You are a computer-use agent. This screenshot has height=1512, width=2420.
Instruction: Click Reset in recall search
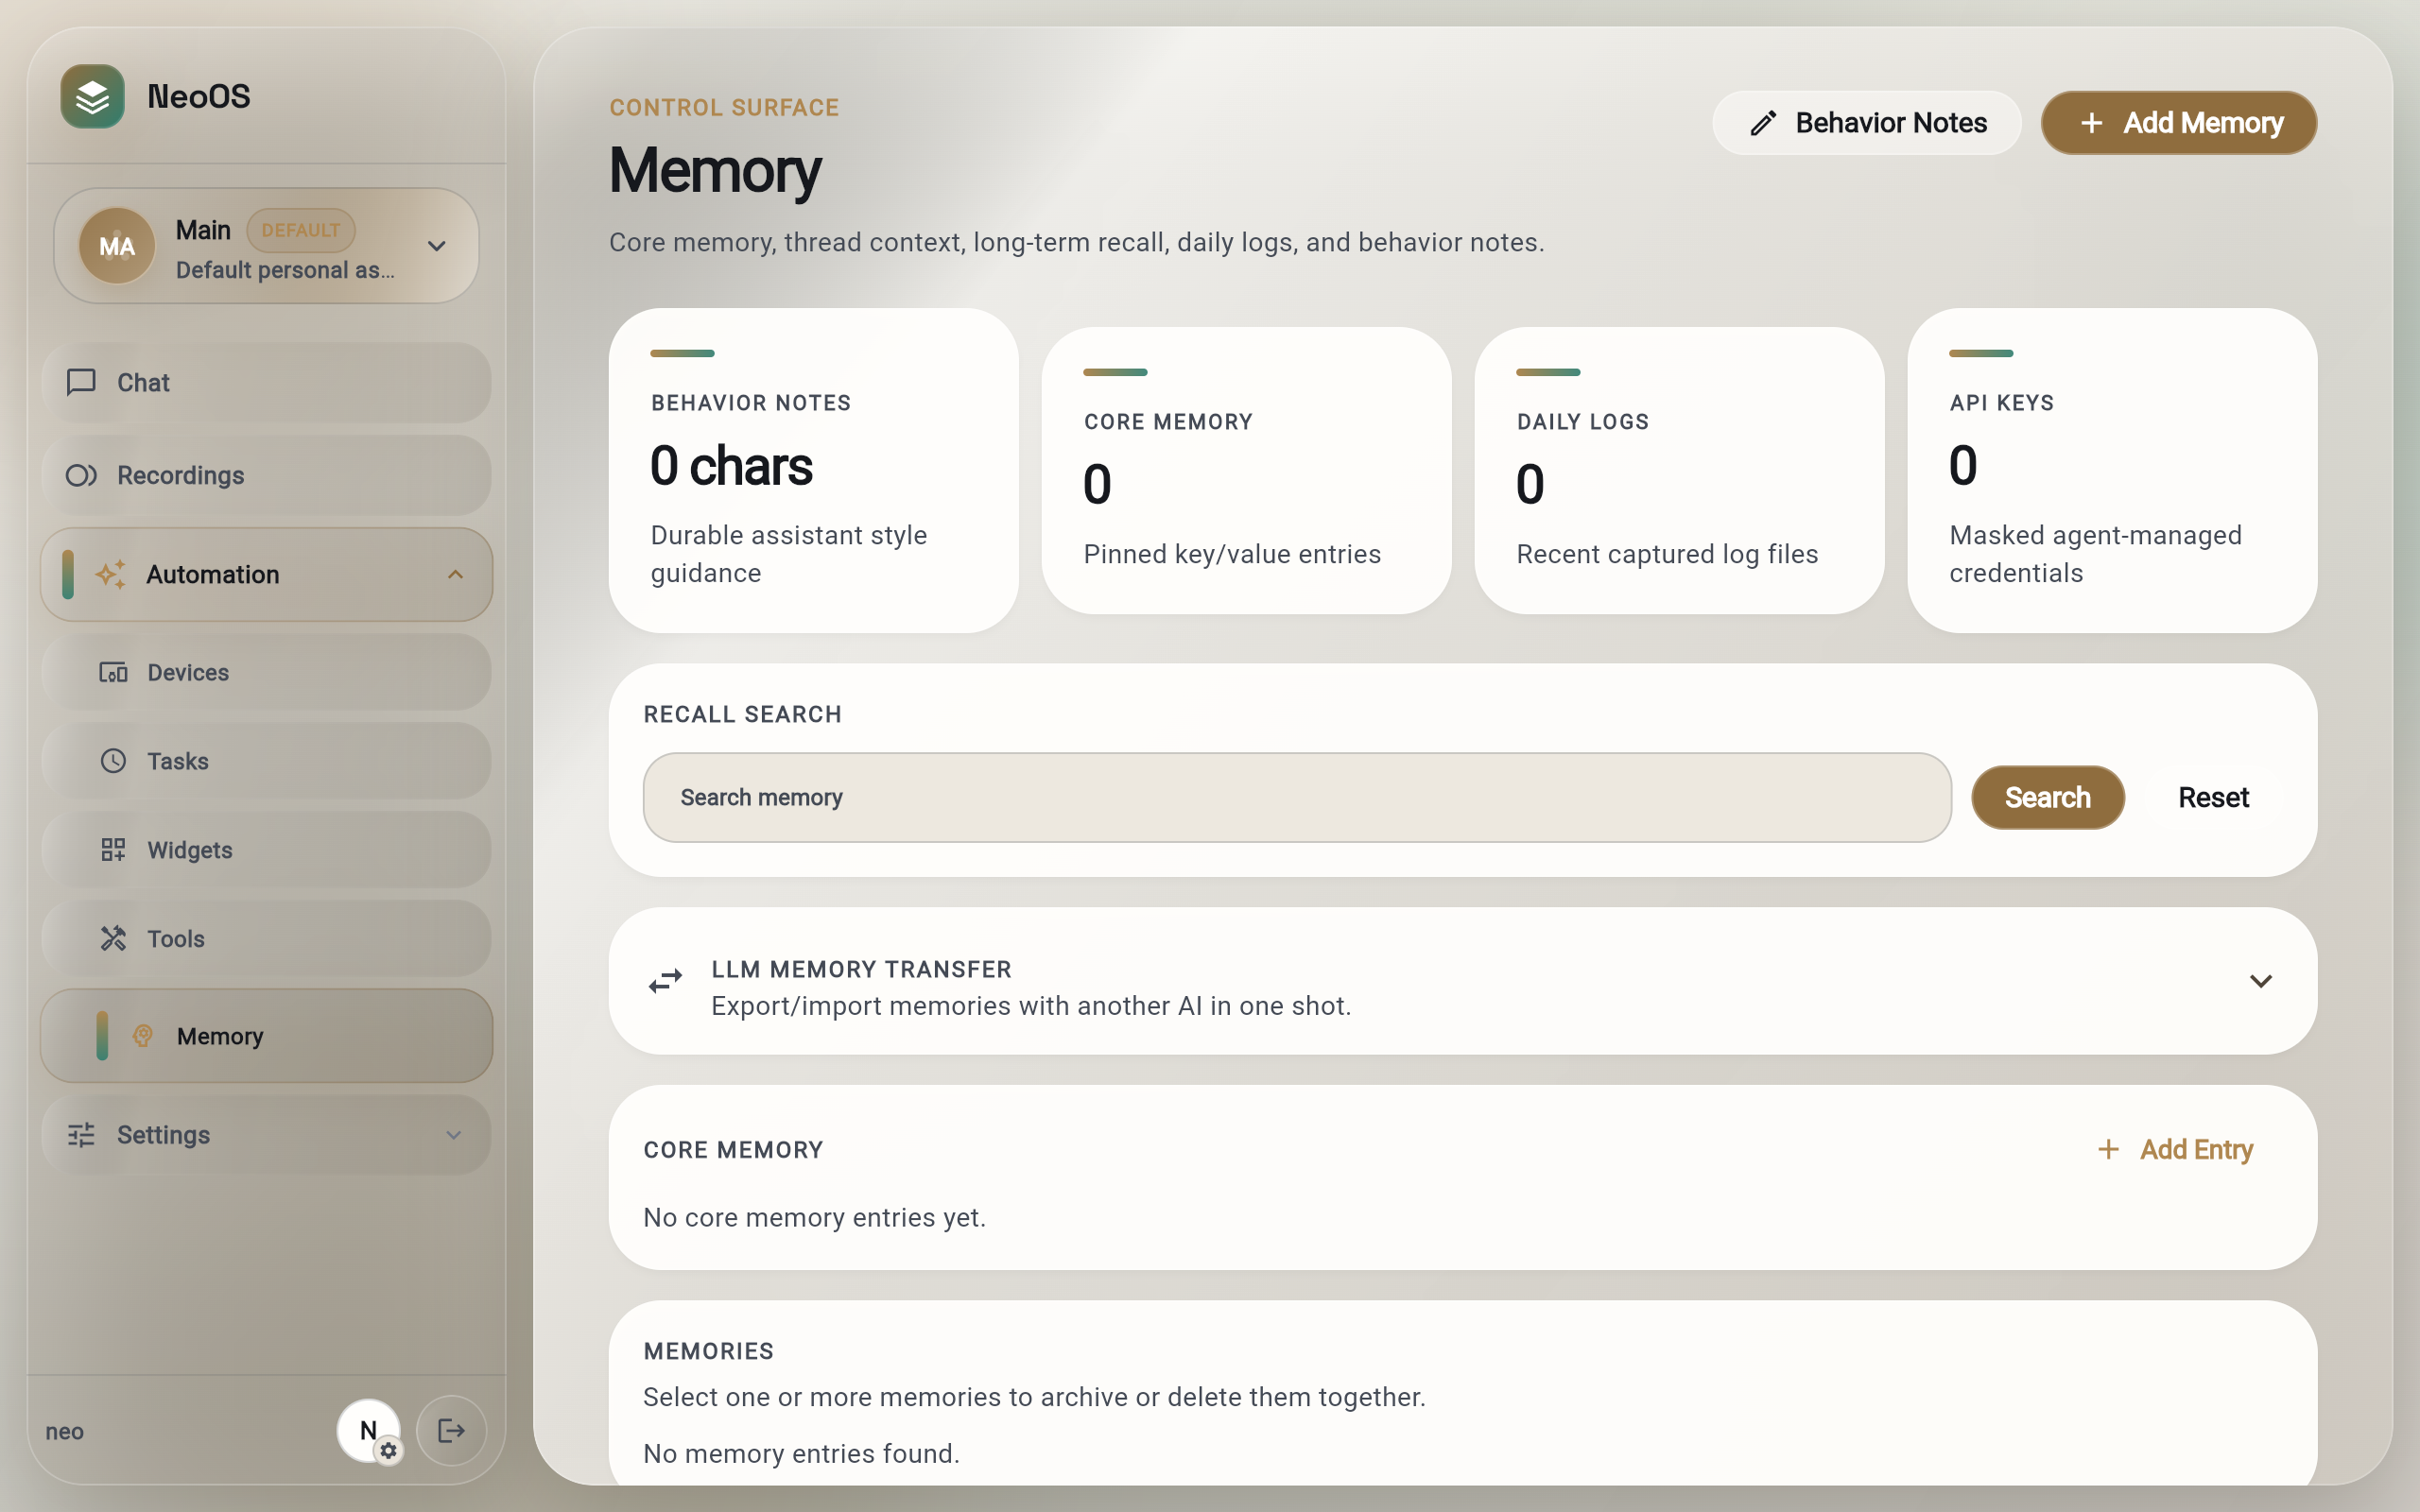click(2213, 797)
